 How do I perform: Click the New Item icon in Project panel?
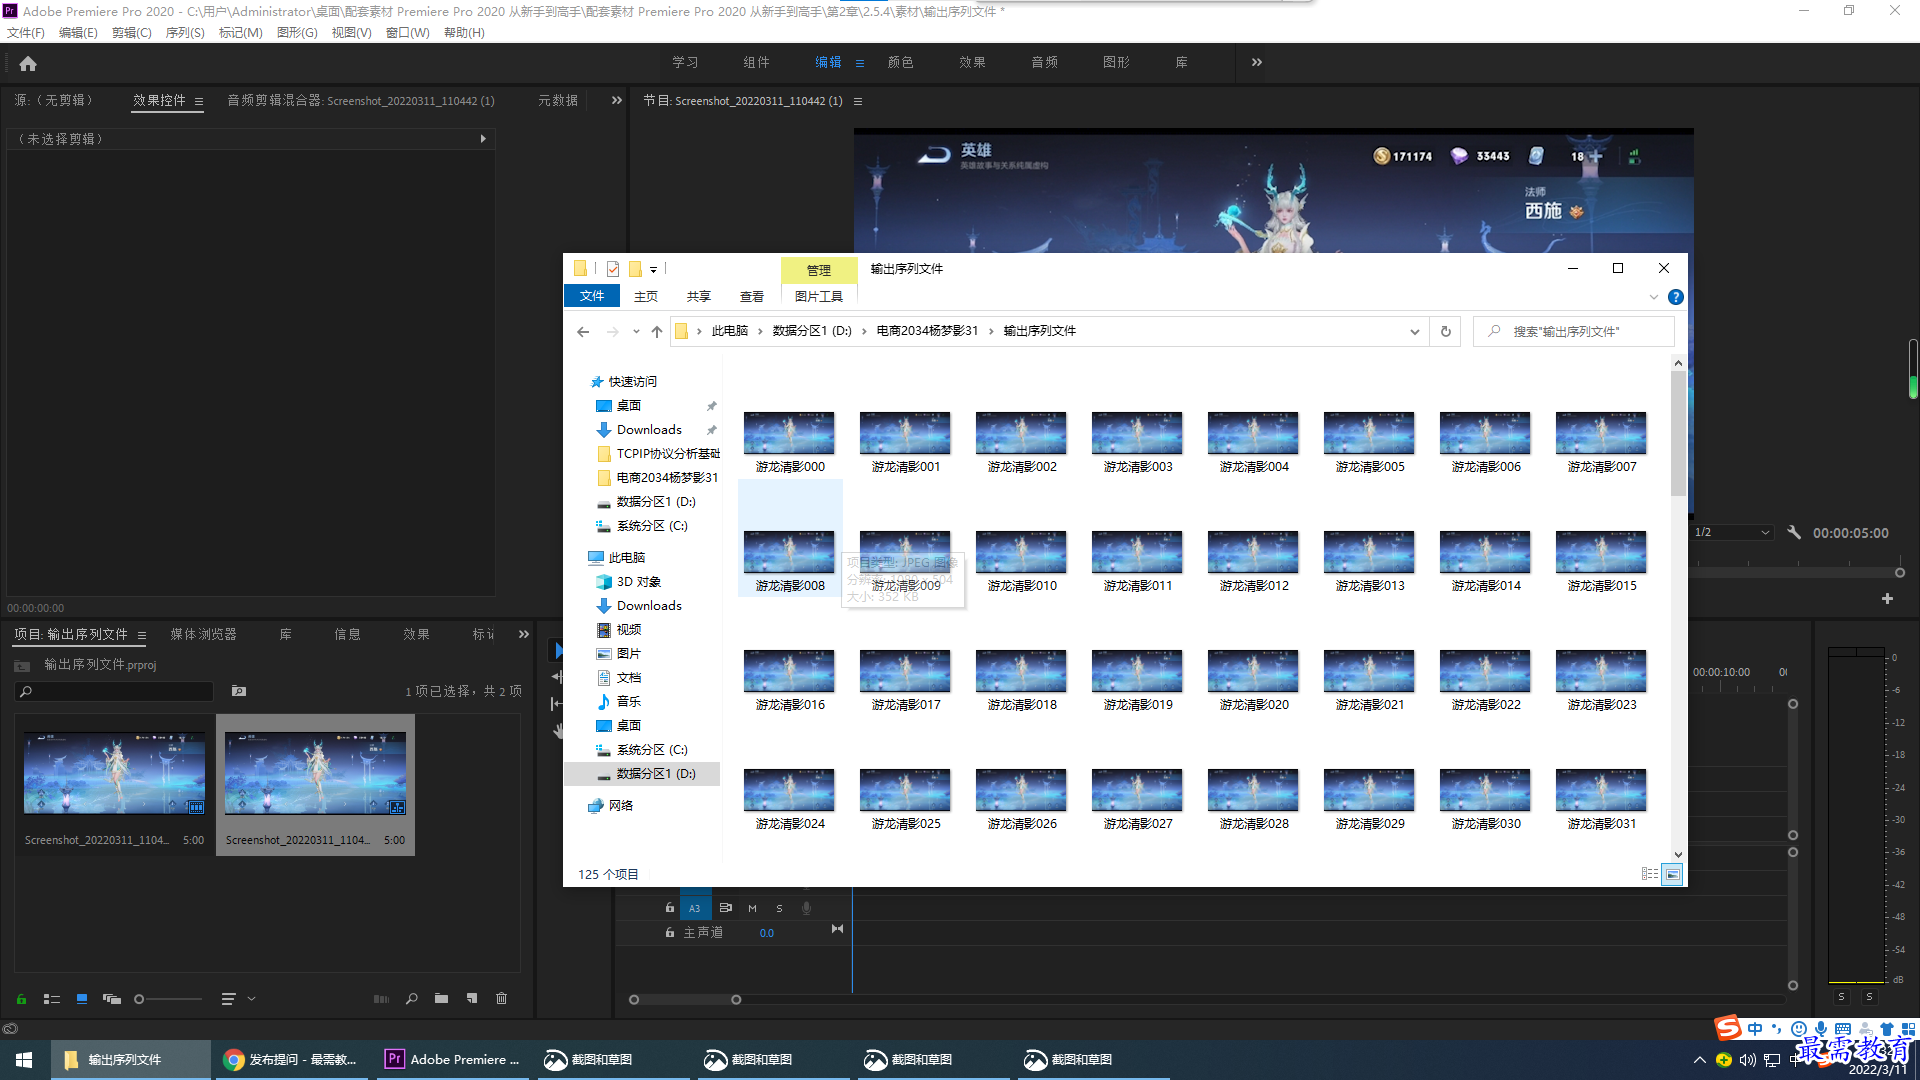click(472, 999)
